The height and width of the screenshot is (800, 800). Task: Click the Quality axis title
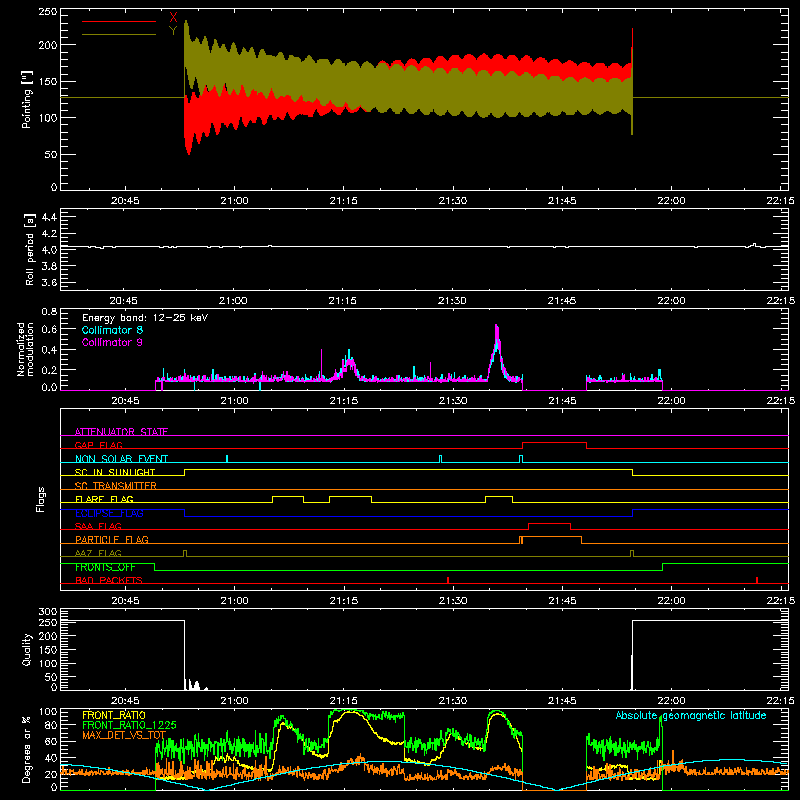point(27,649)
